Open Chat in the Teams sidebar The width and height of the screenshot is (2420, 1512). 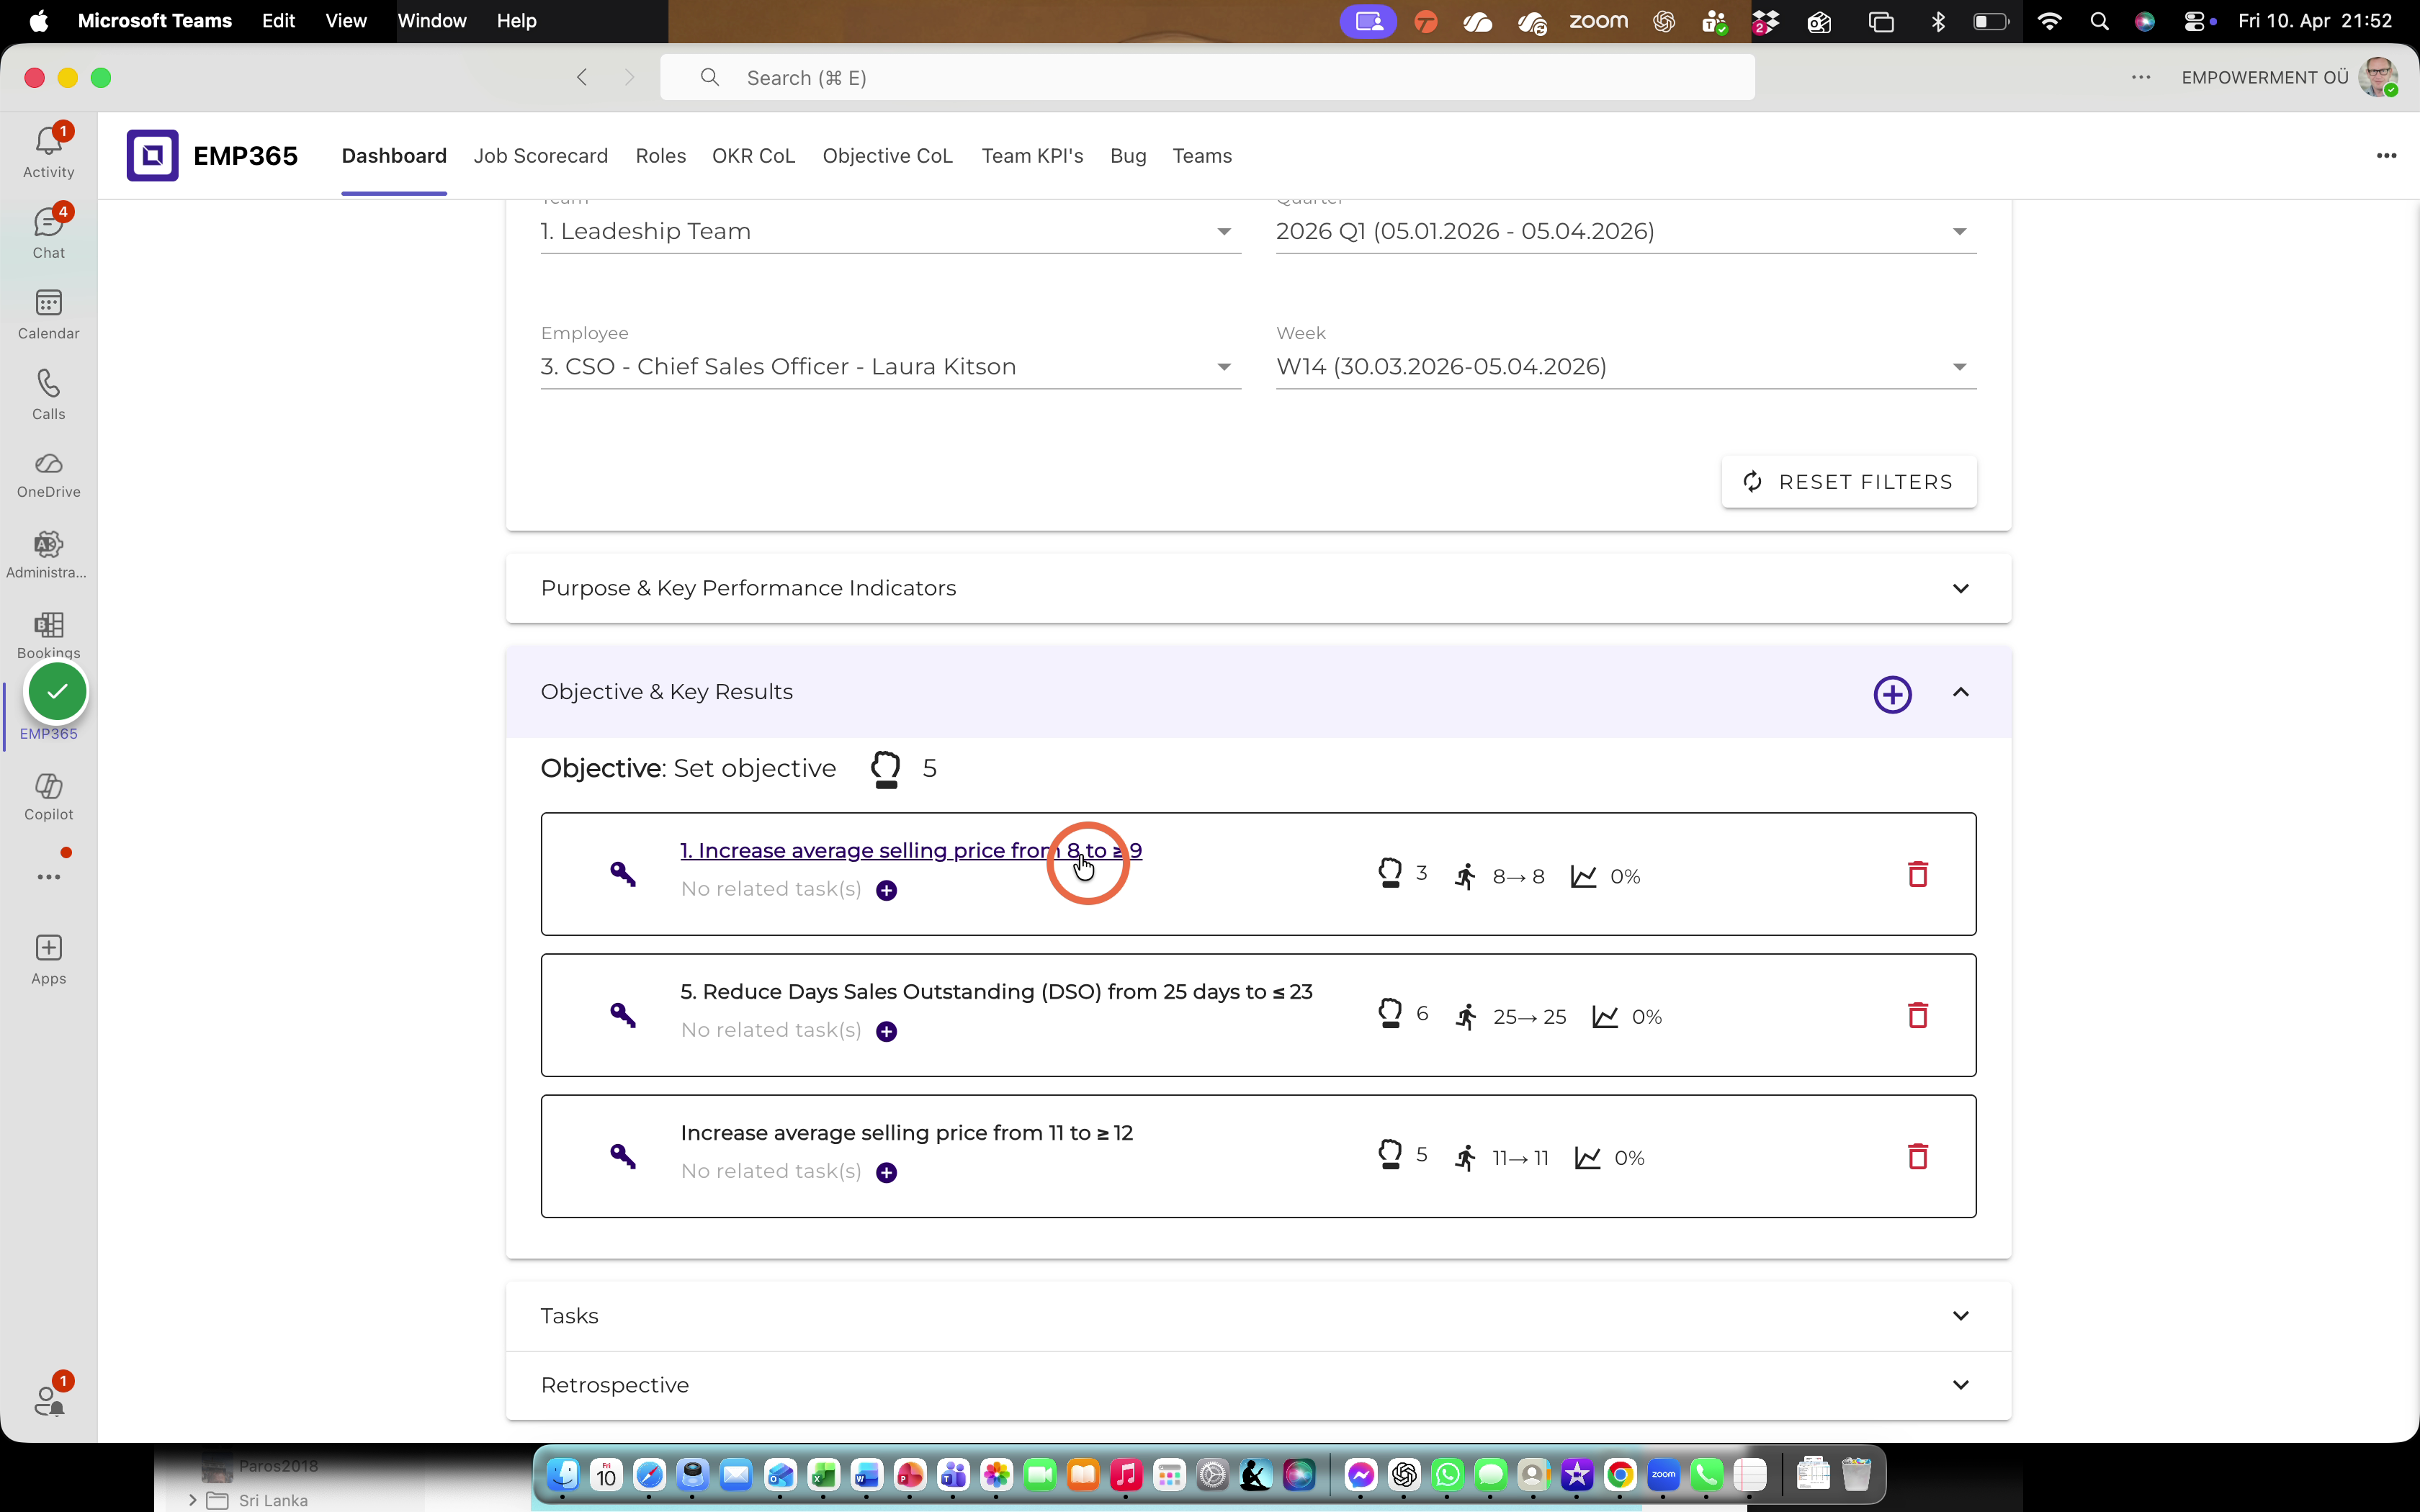coord(48,233)
